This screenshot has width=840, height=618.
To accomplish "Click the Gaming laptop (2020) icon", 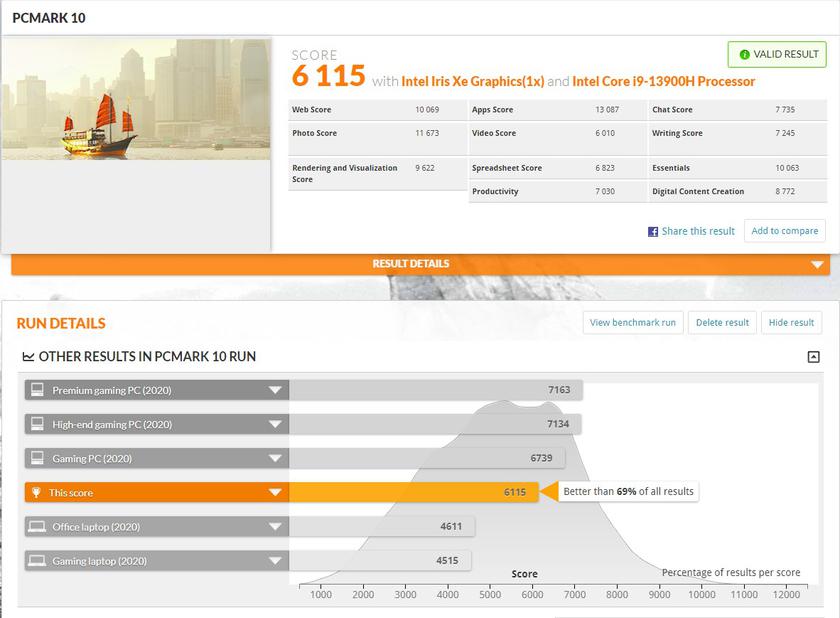I will 37,561.
